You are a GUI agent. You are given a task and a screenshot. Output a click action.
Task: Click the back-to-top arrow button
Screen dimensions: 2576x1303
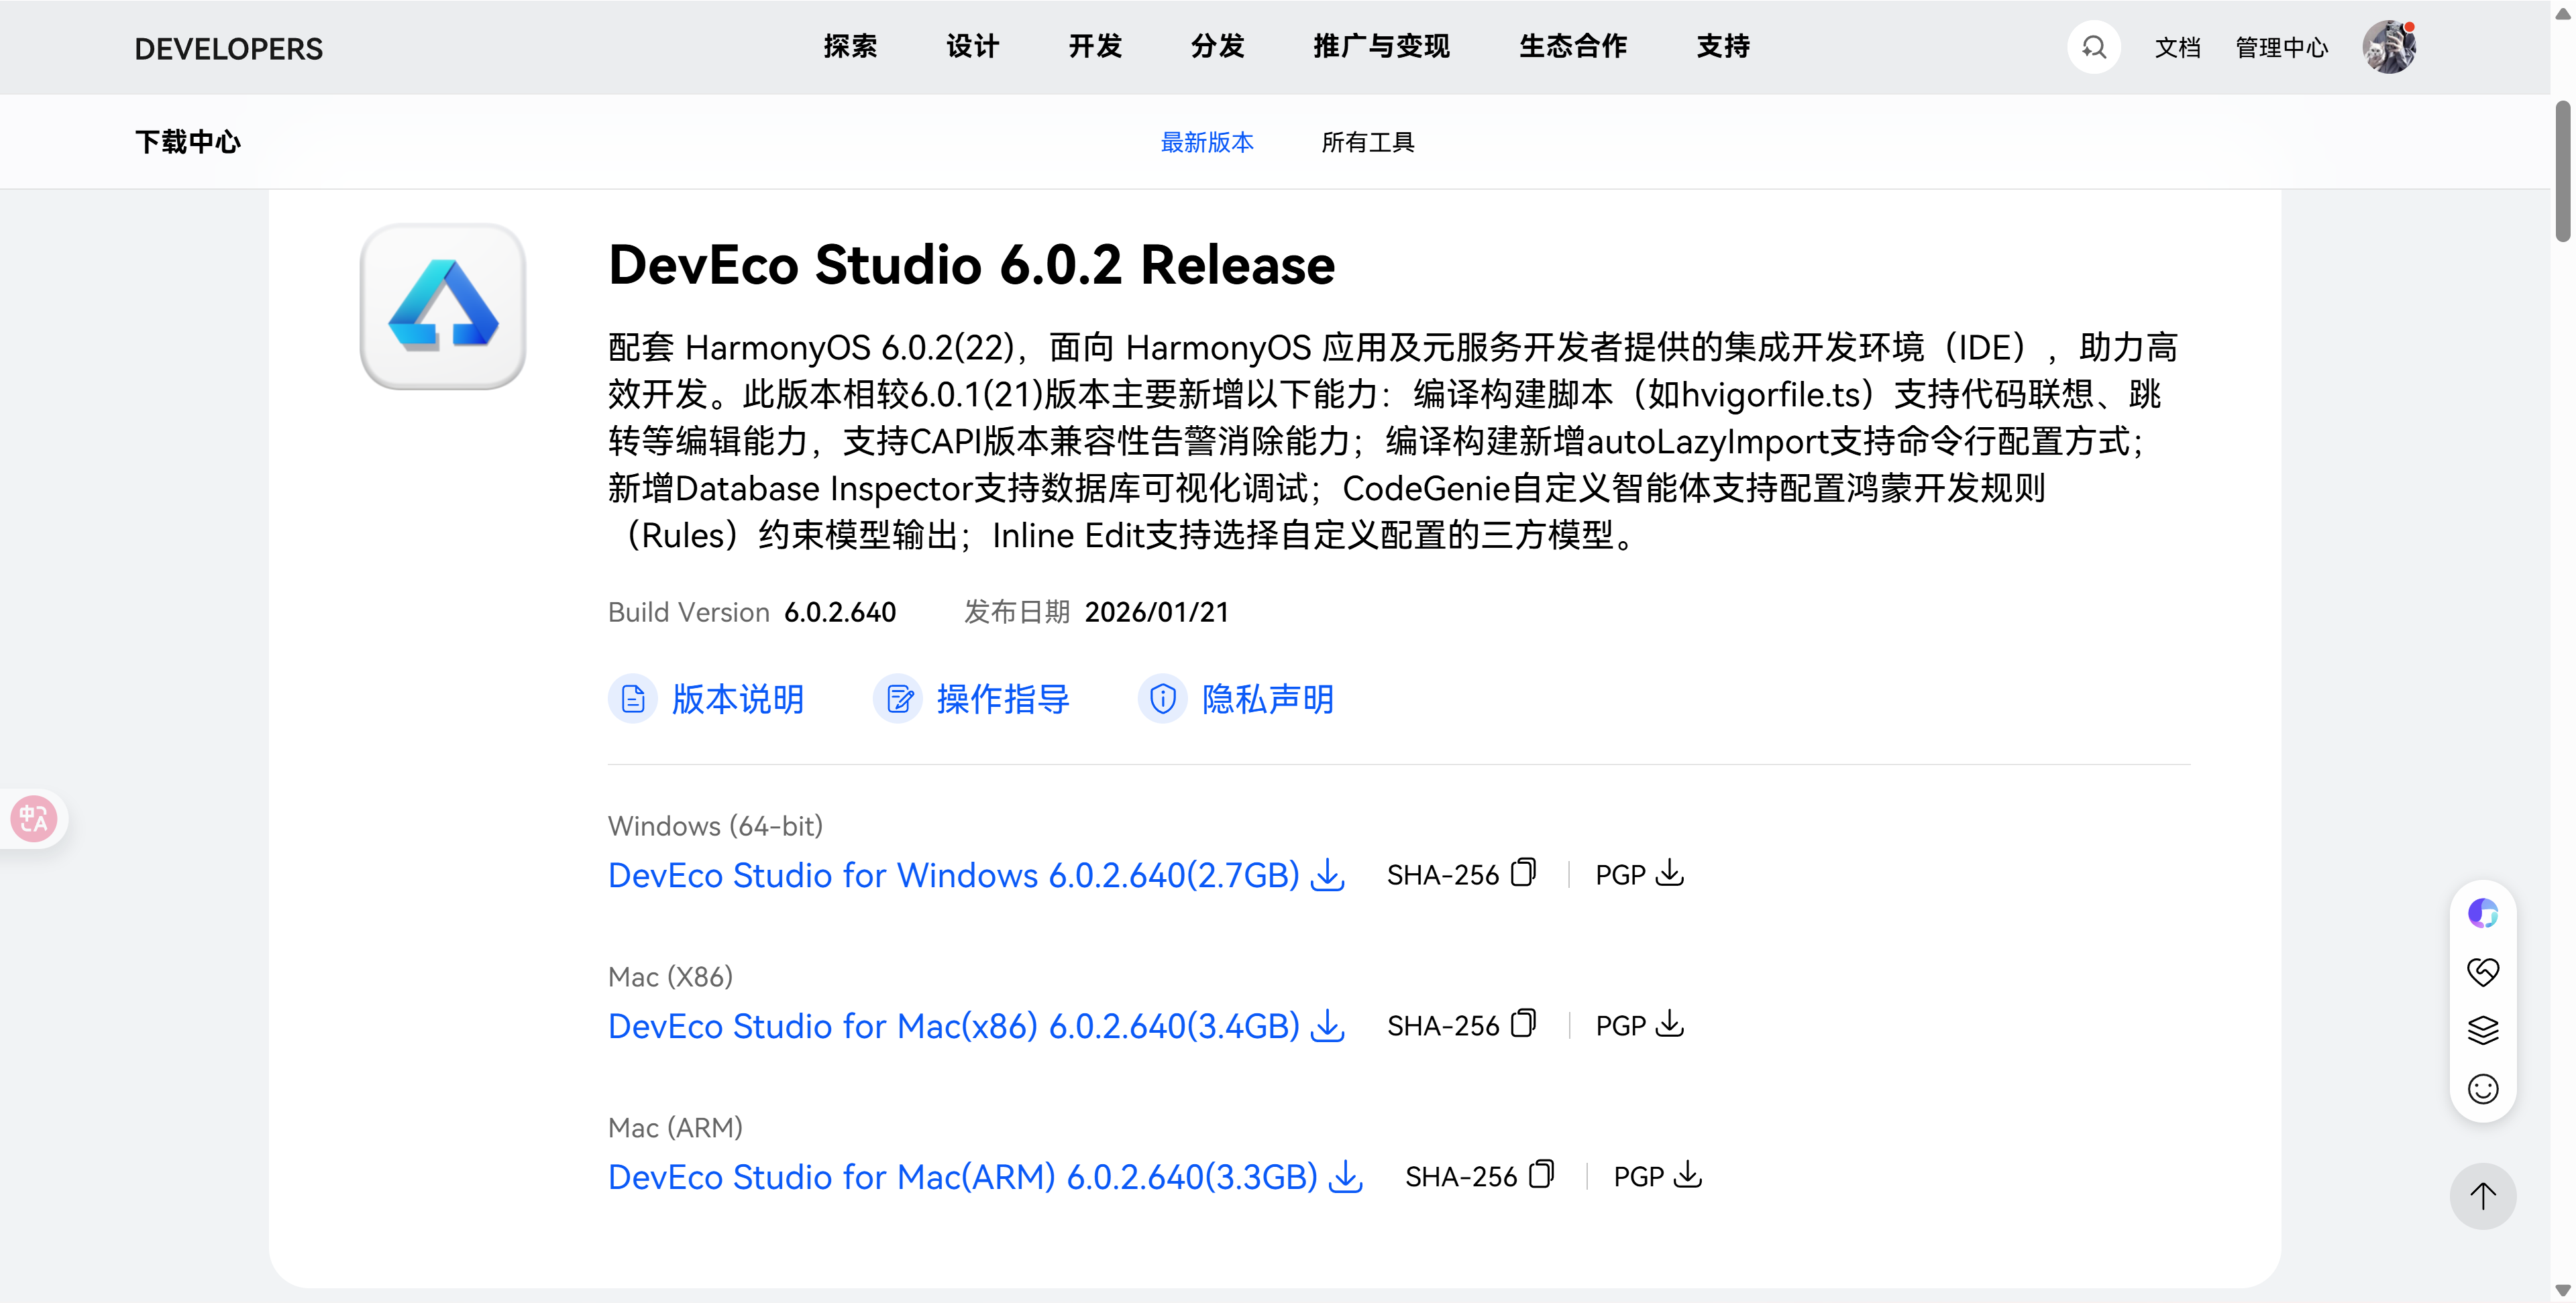tap(2482, 1196)
